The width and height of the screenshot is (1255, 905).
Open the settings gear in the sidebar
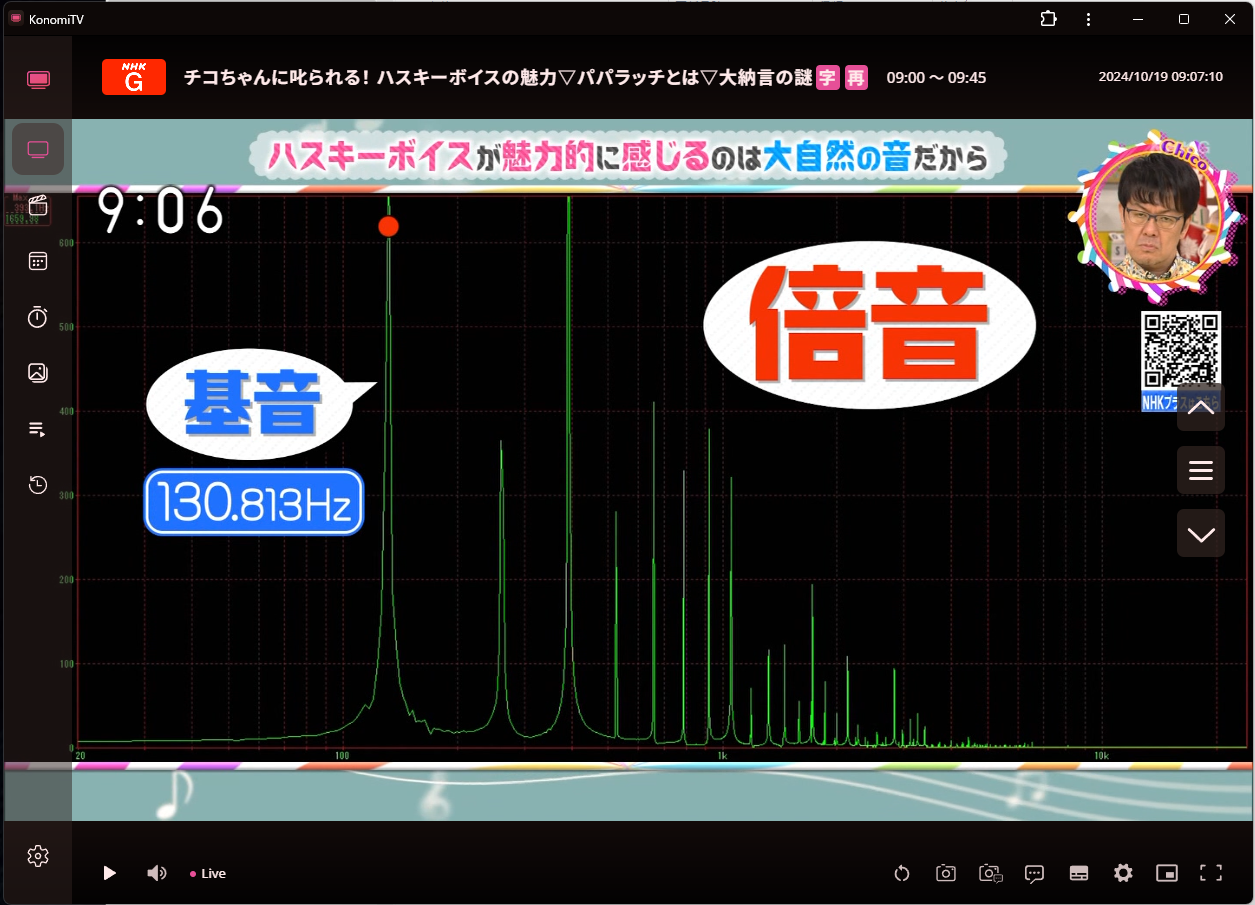click(38, 856)
